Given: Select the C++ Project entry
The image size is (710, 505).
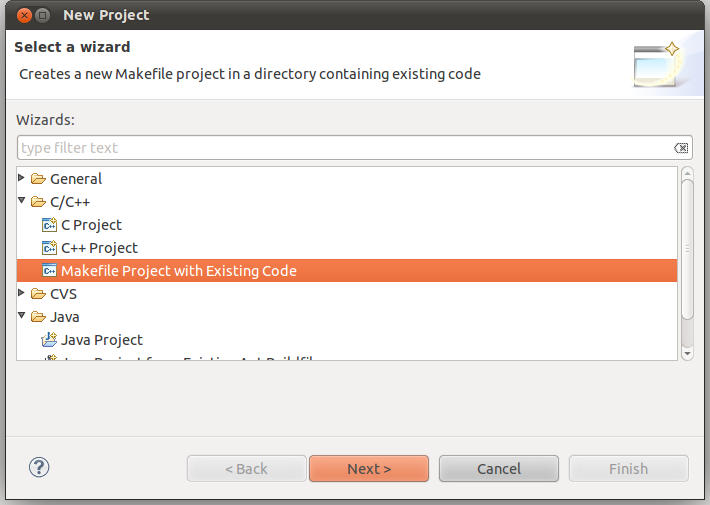Looking at the screenshot, I should coord(99,248).
